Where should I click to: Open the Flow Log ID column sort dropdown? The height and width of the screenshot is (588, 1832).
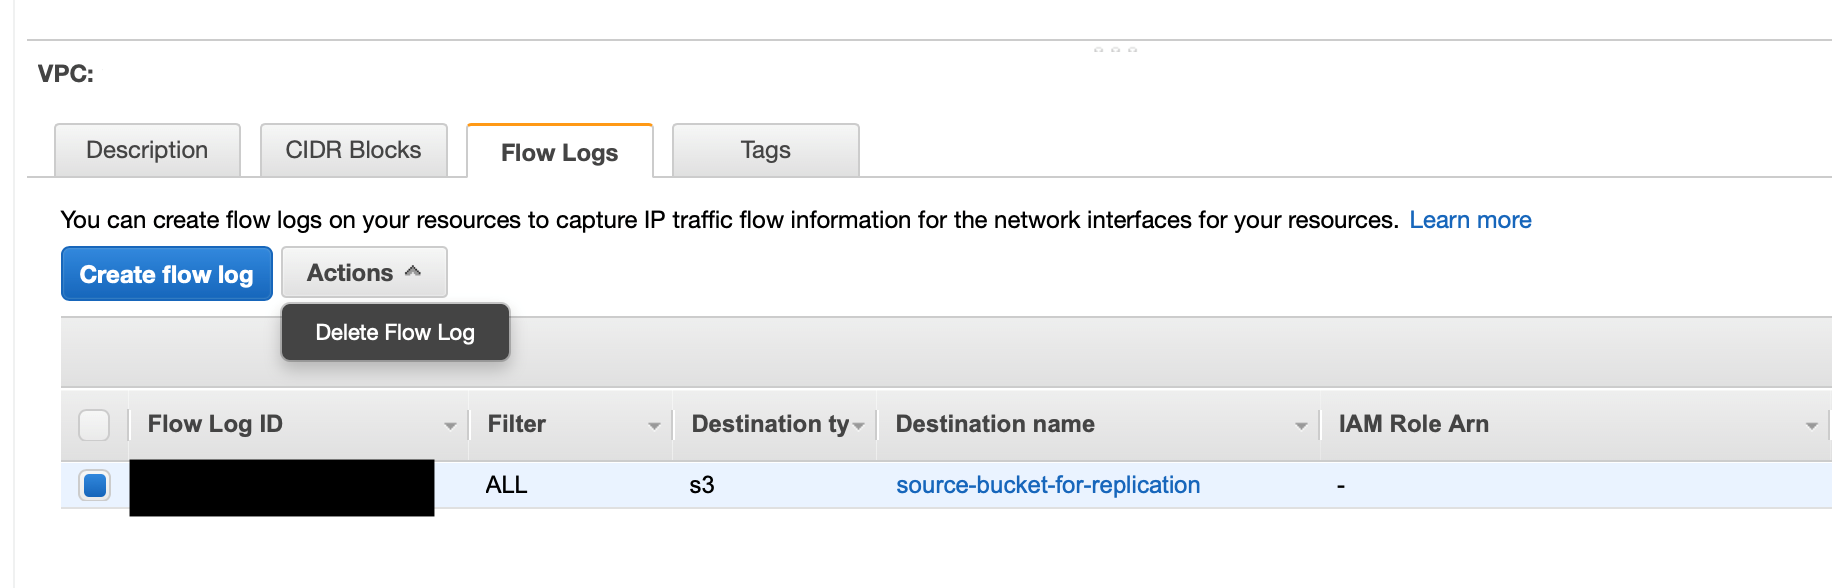tap(449, 425)
